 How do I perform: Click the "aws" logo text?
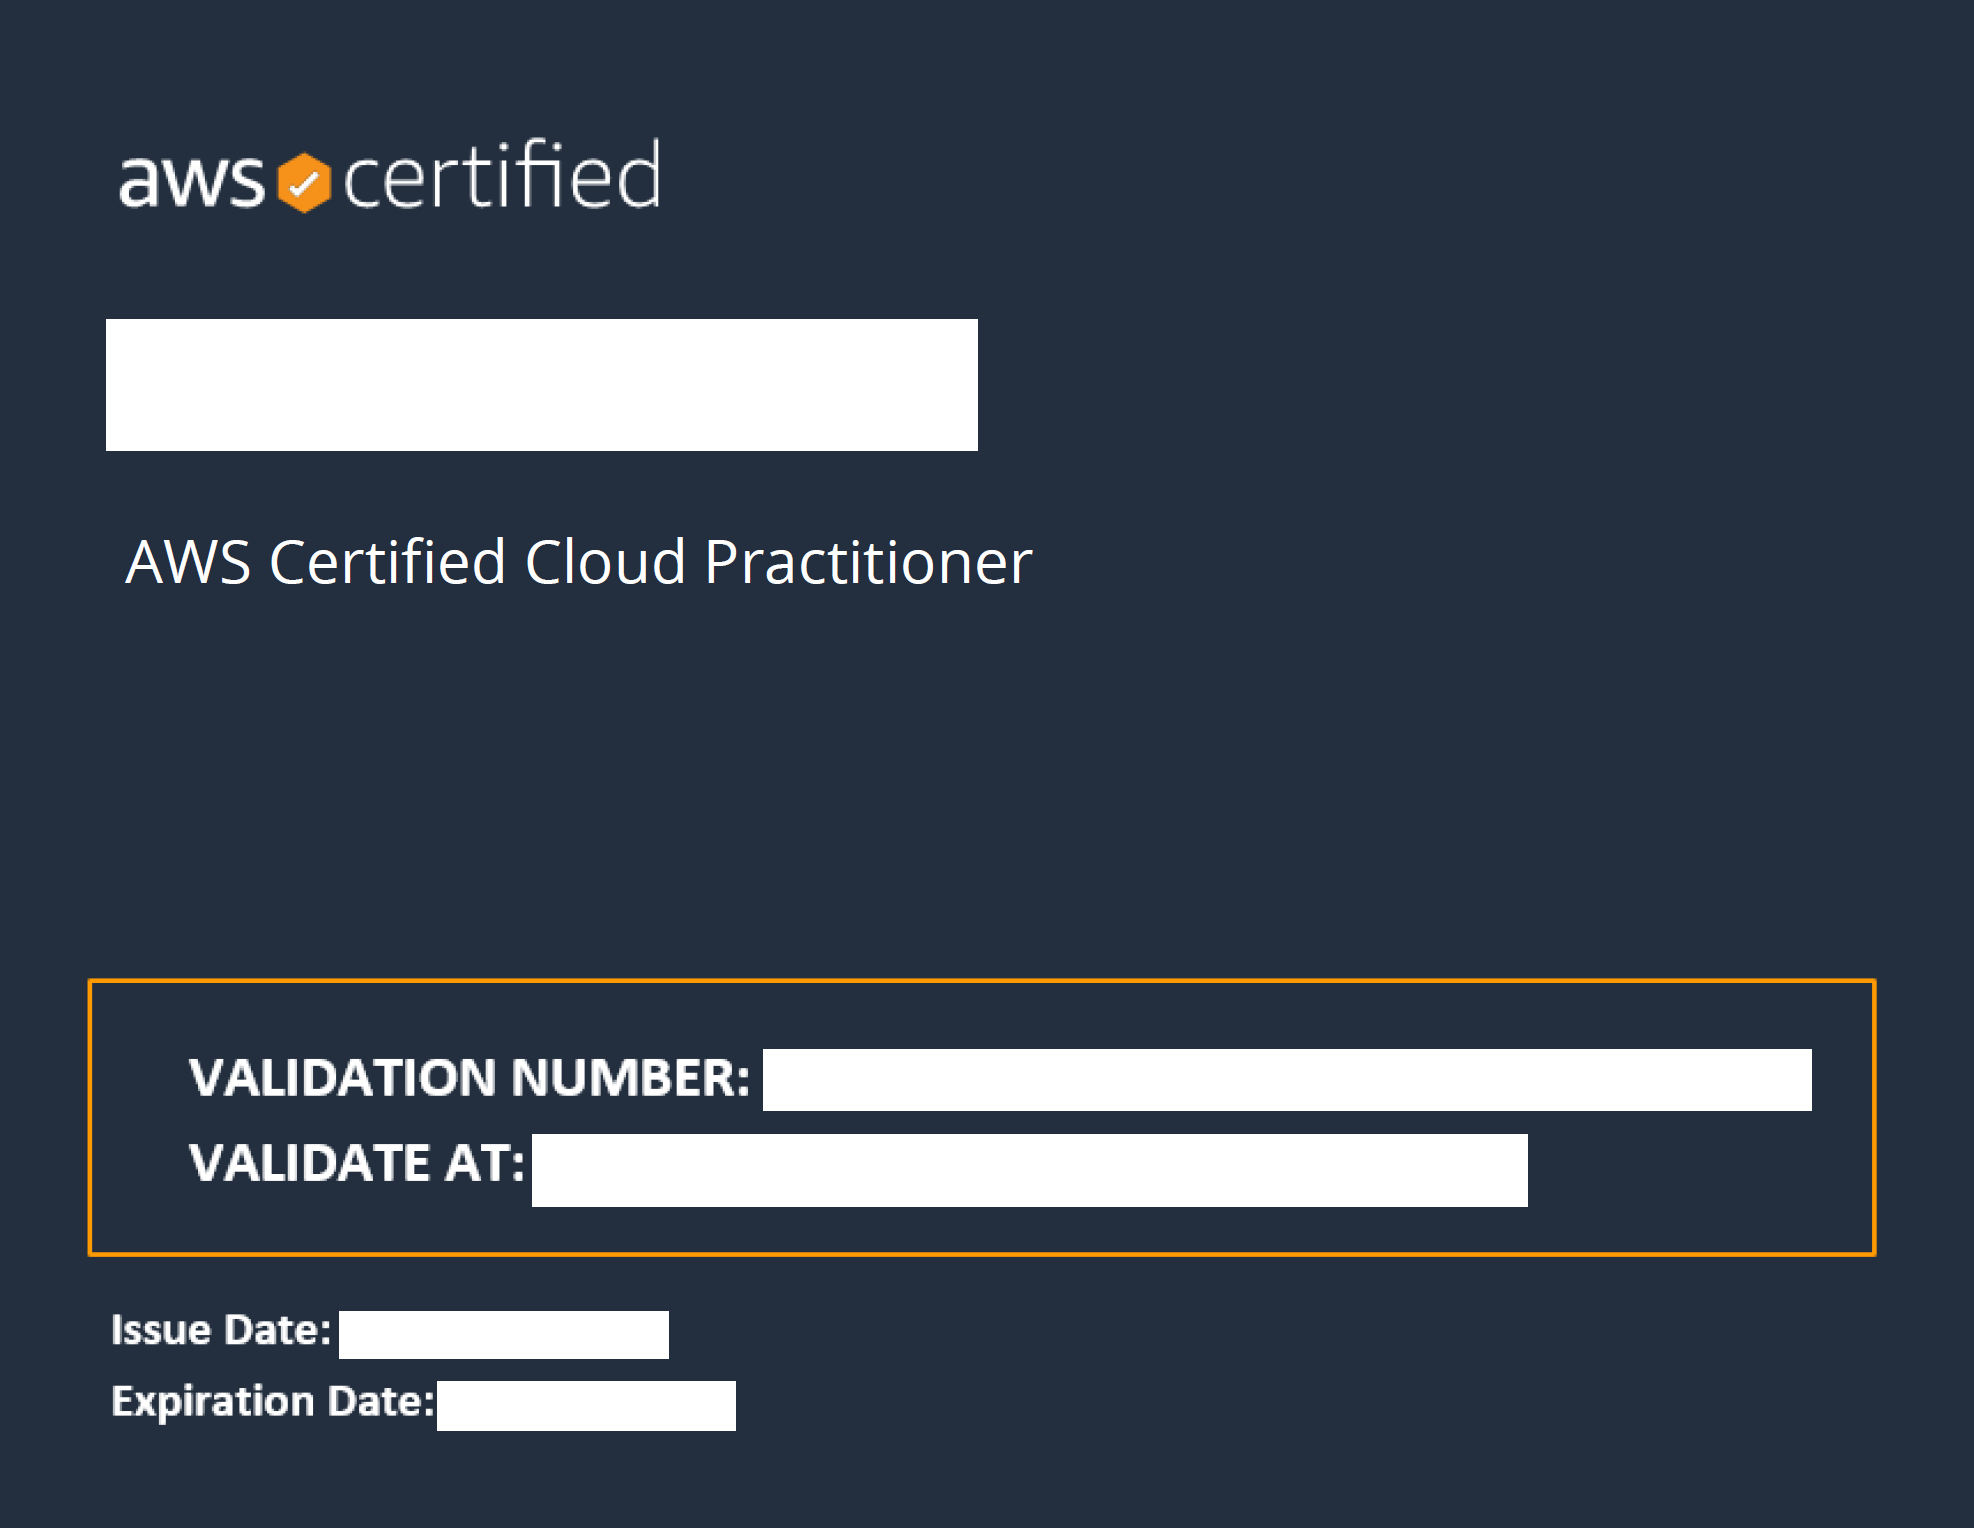[191, 180]
